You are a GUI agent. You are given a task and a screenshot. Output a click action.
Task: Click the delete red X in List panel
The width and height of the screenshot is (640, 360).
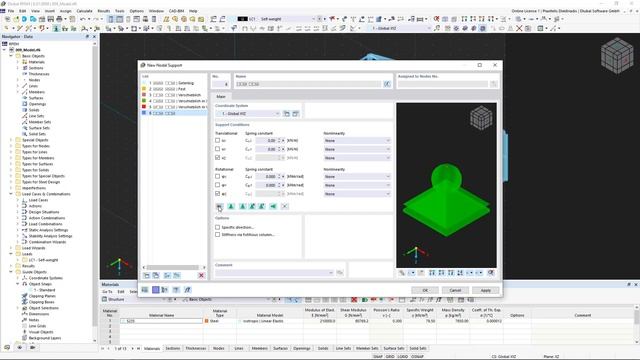pos(201,276)
